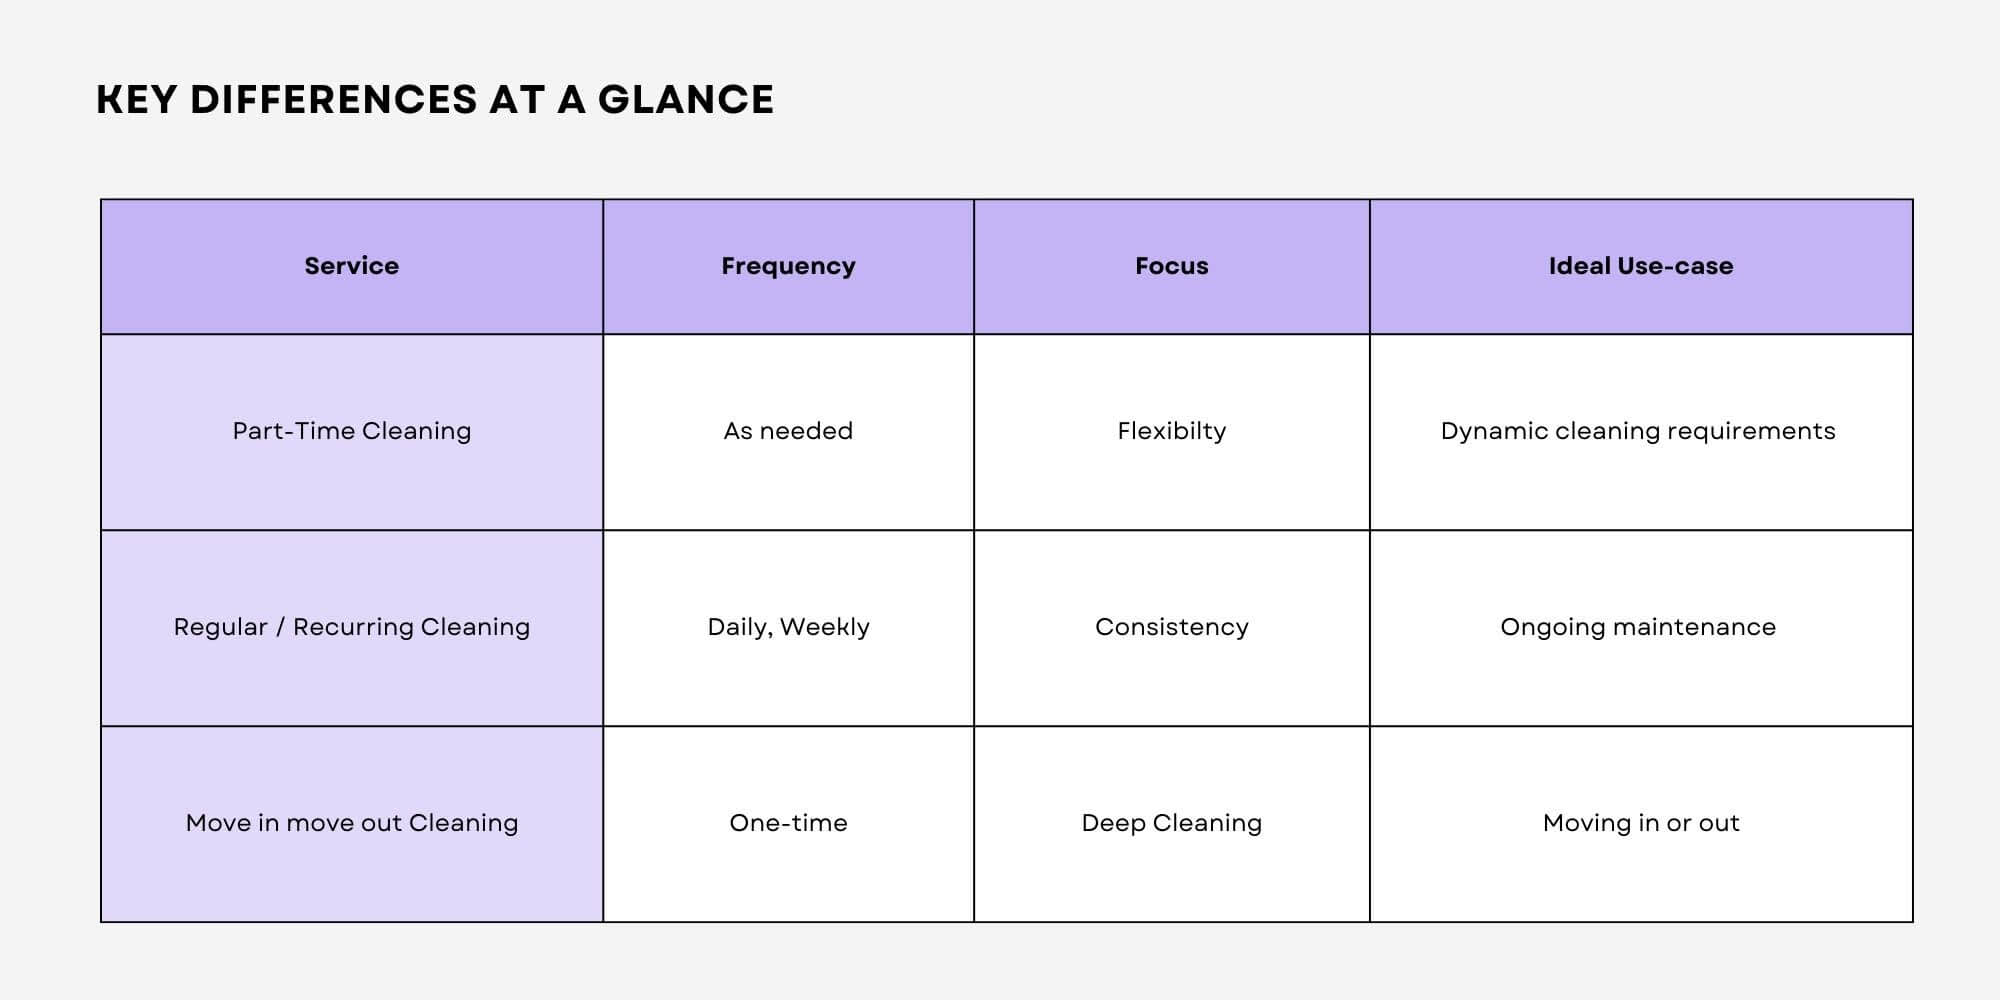Screen dimensions: 2000x1000
Task: Click the word AT in the heading
Action: pyautogui.click(x=517, y=100)
